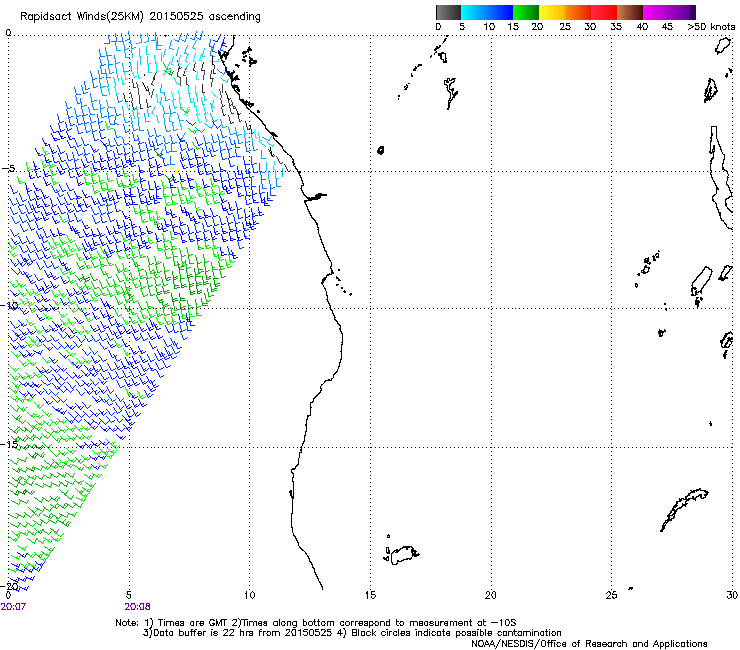Click the gray 0–5 knots legend segment
The width and height of the screenshot is (740, 650).
448,12
